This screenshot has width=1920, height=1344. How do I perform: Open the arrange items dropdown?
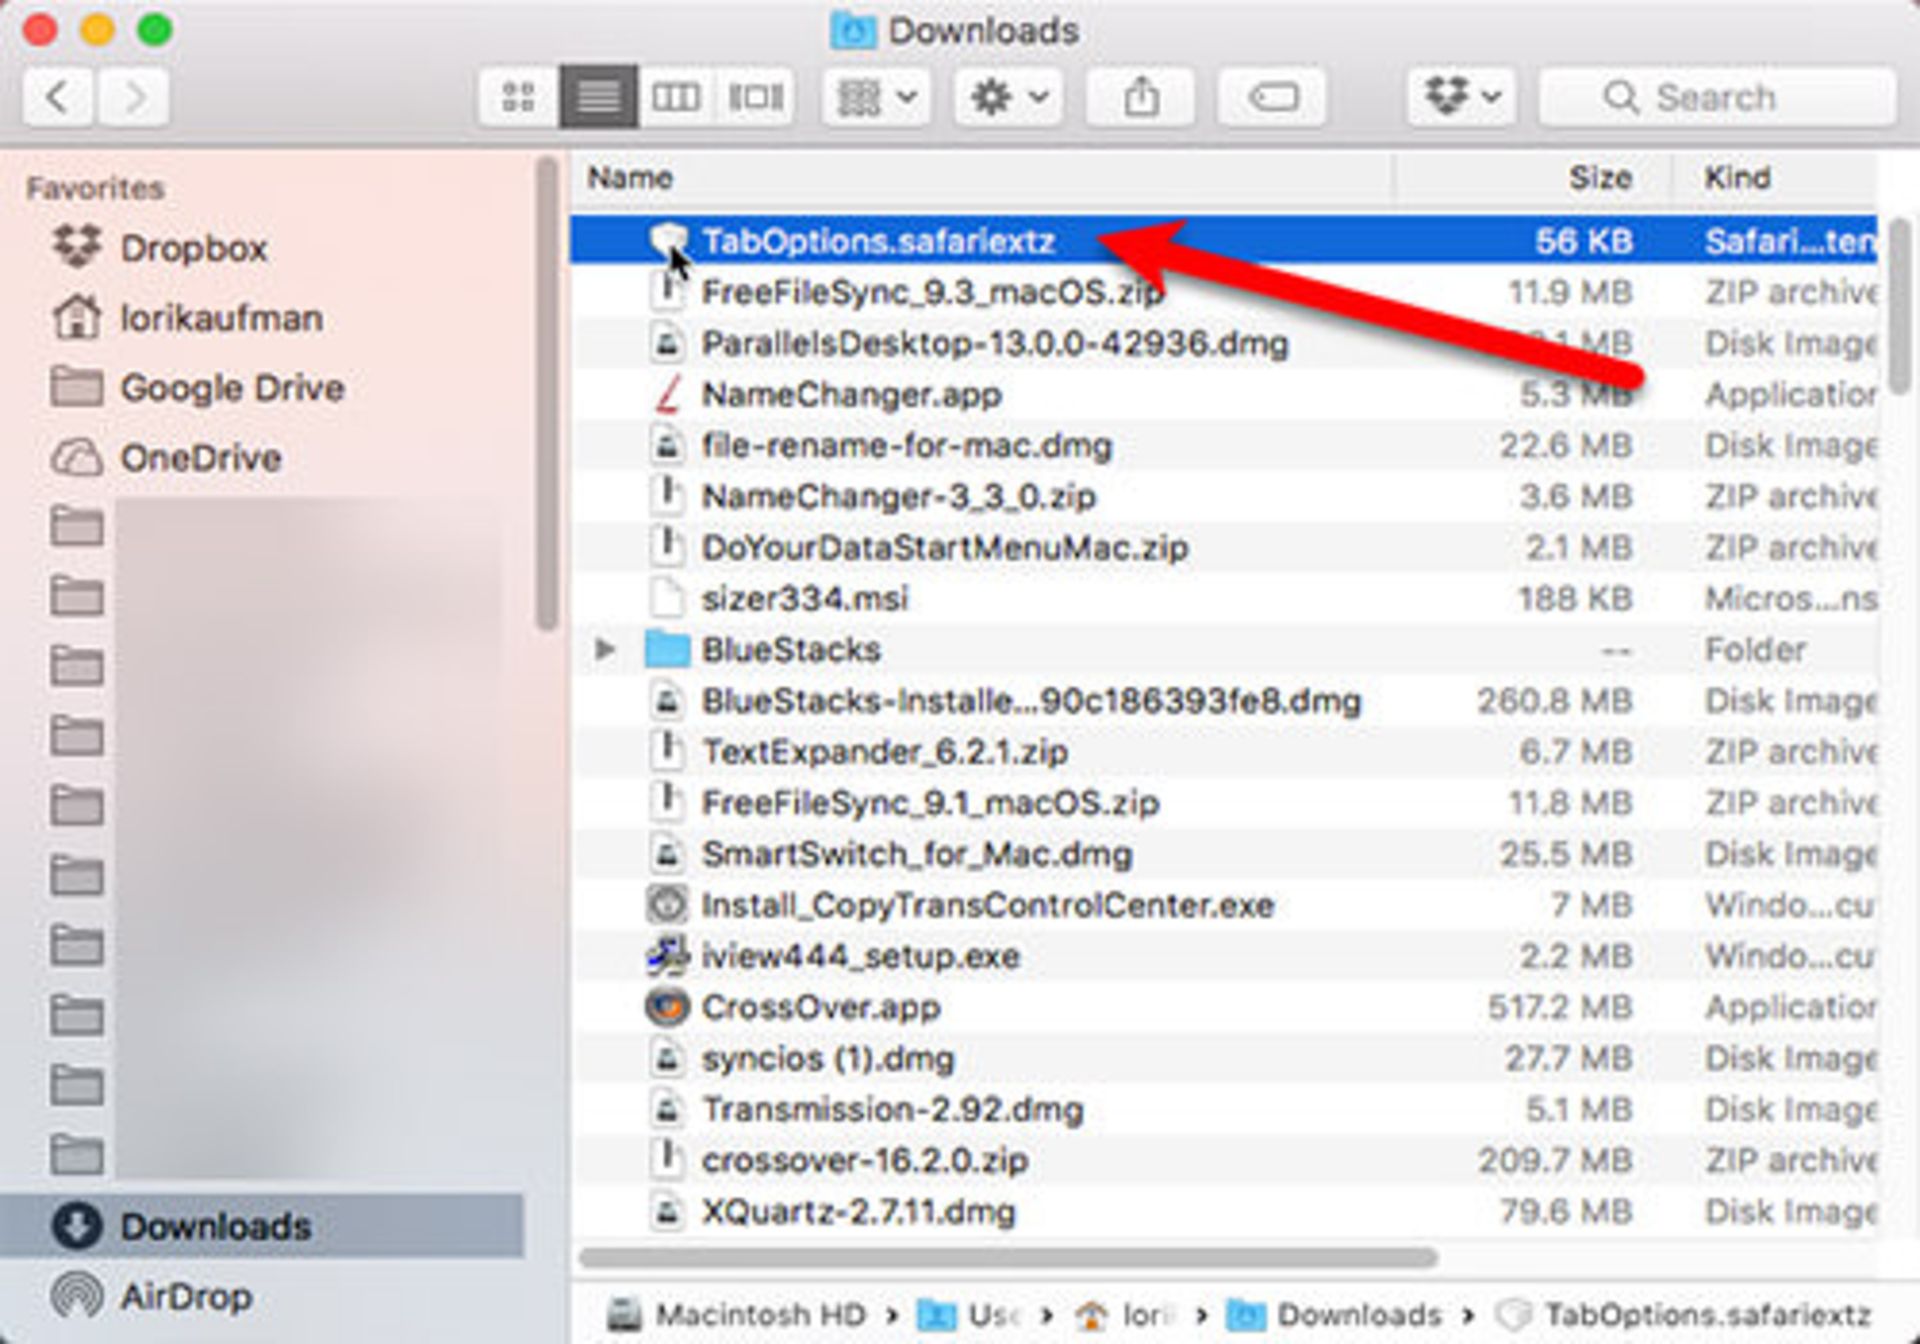pyautogui.click(x=876, y=97)
